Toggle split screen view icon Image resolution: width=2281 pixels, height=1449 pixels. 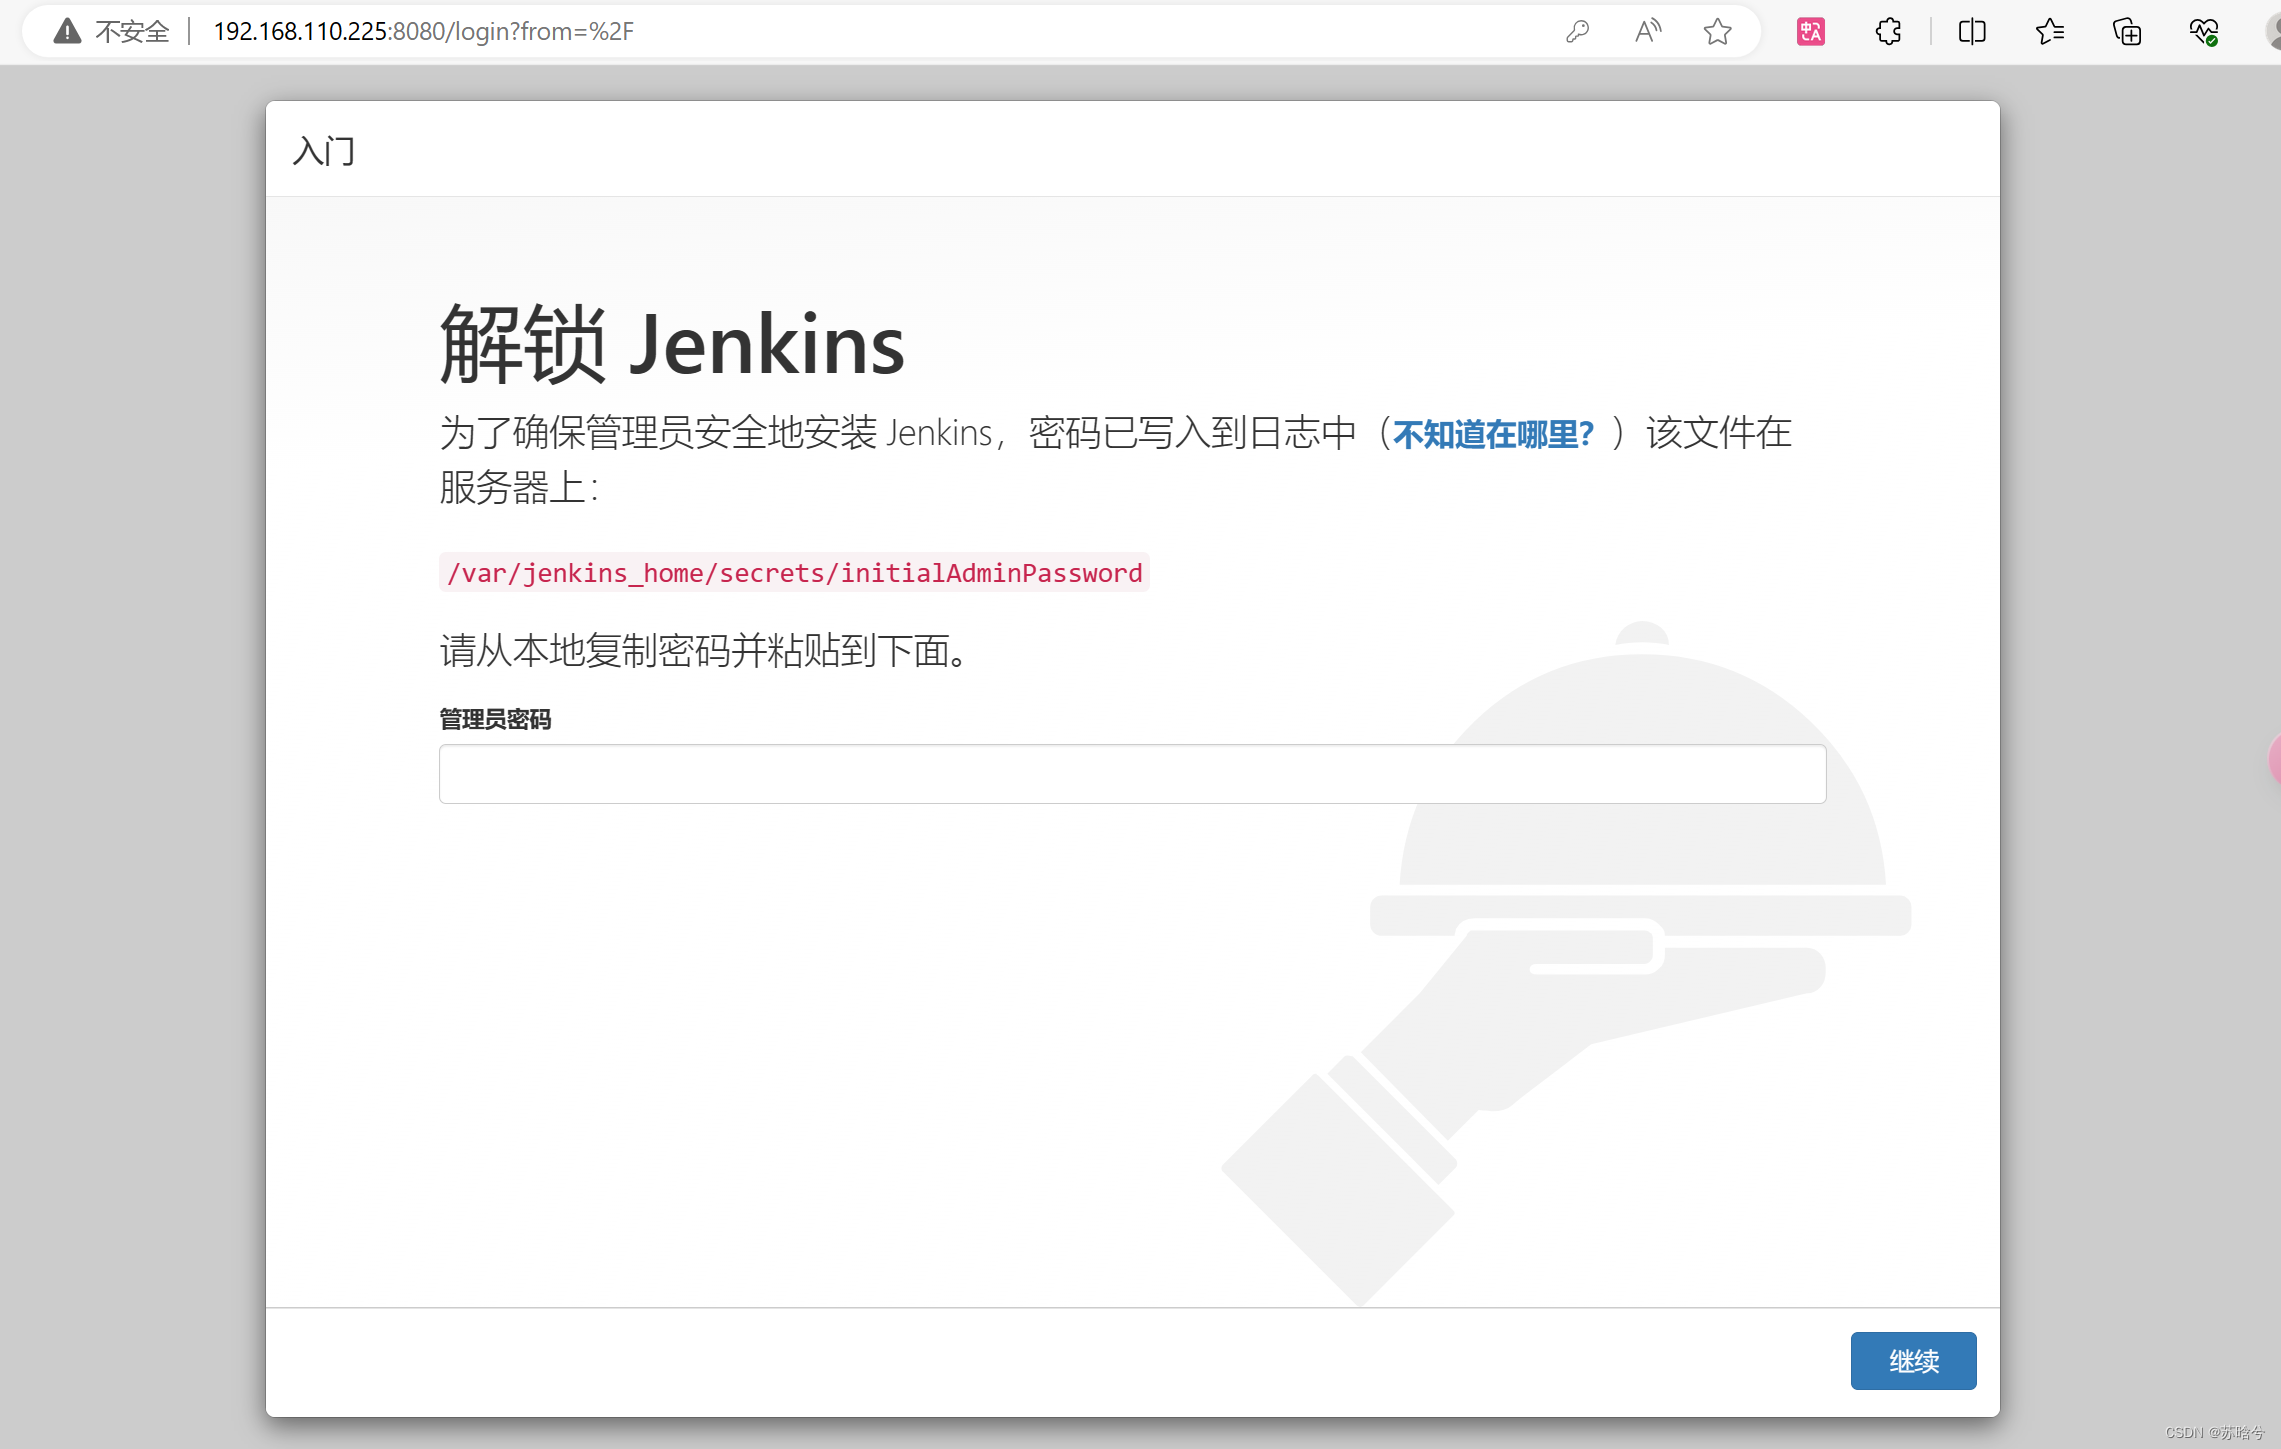pyautogui.click(x=1971, y=32)
